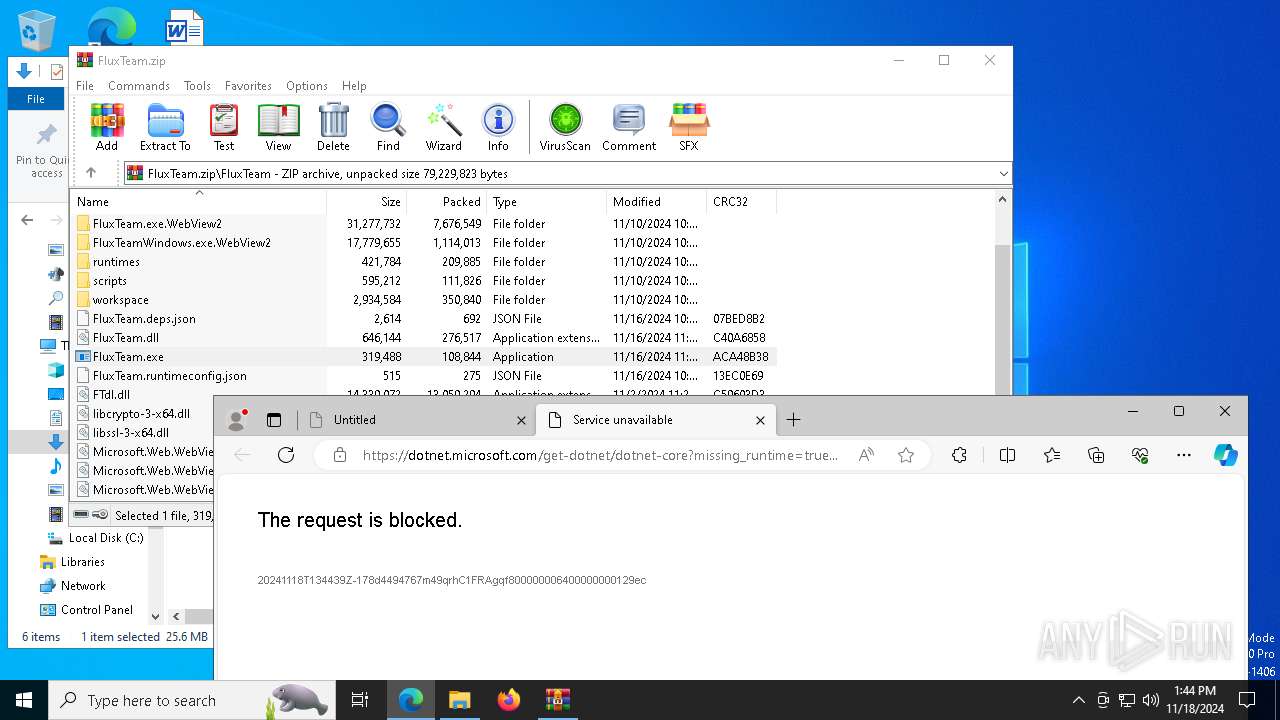Viewport: 1280px width, 720px height.
Task: Sort files by the Type column
Action: point(546,201)
